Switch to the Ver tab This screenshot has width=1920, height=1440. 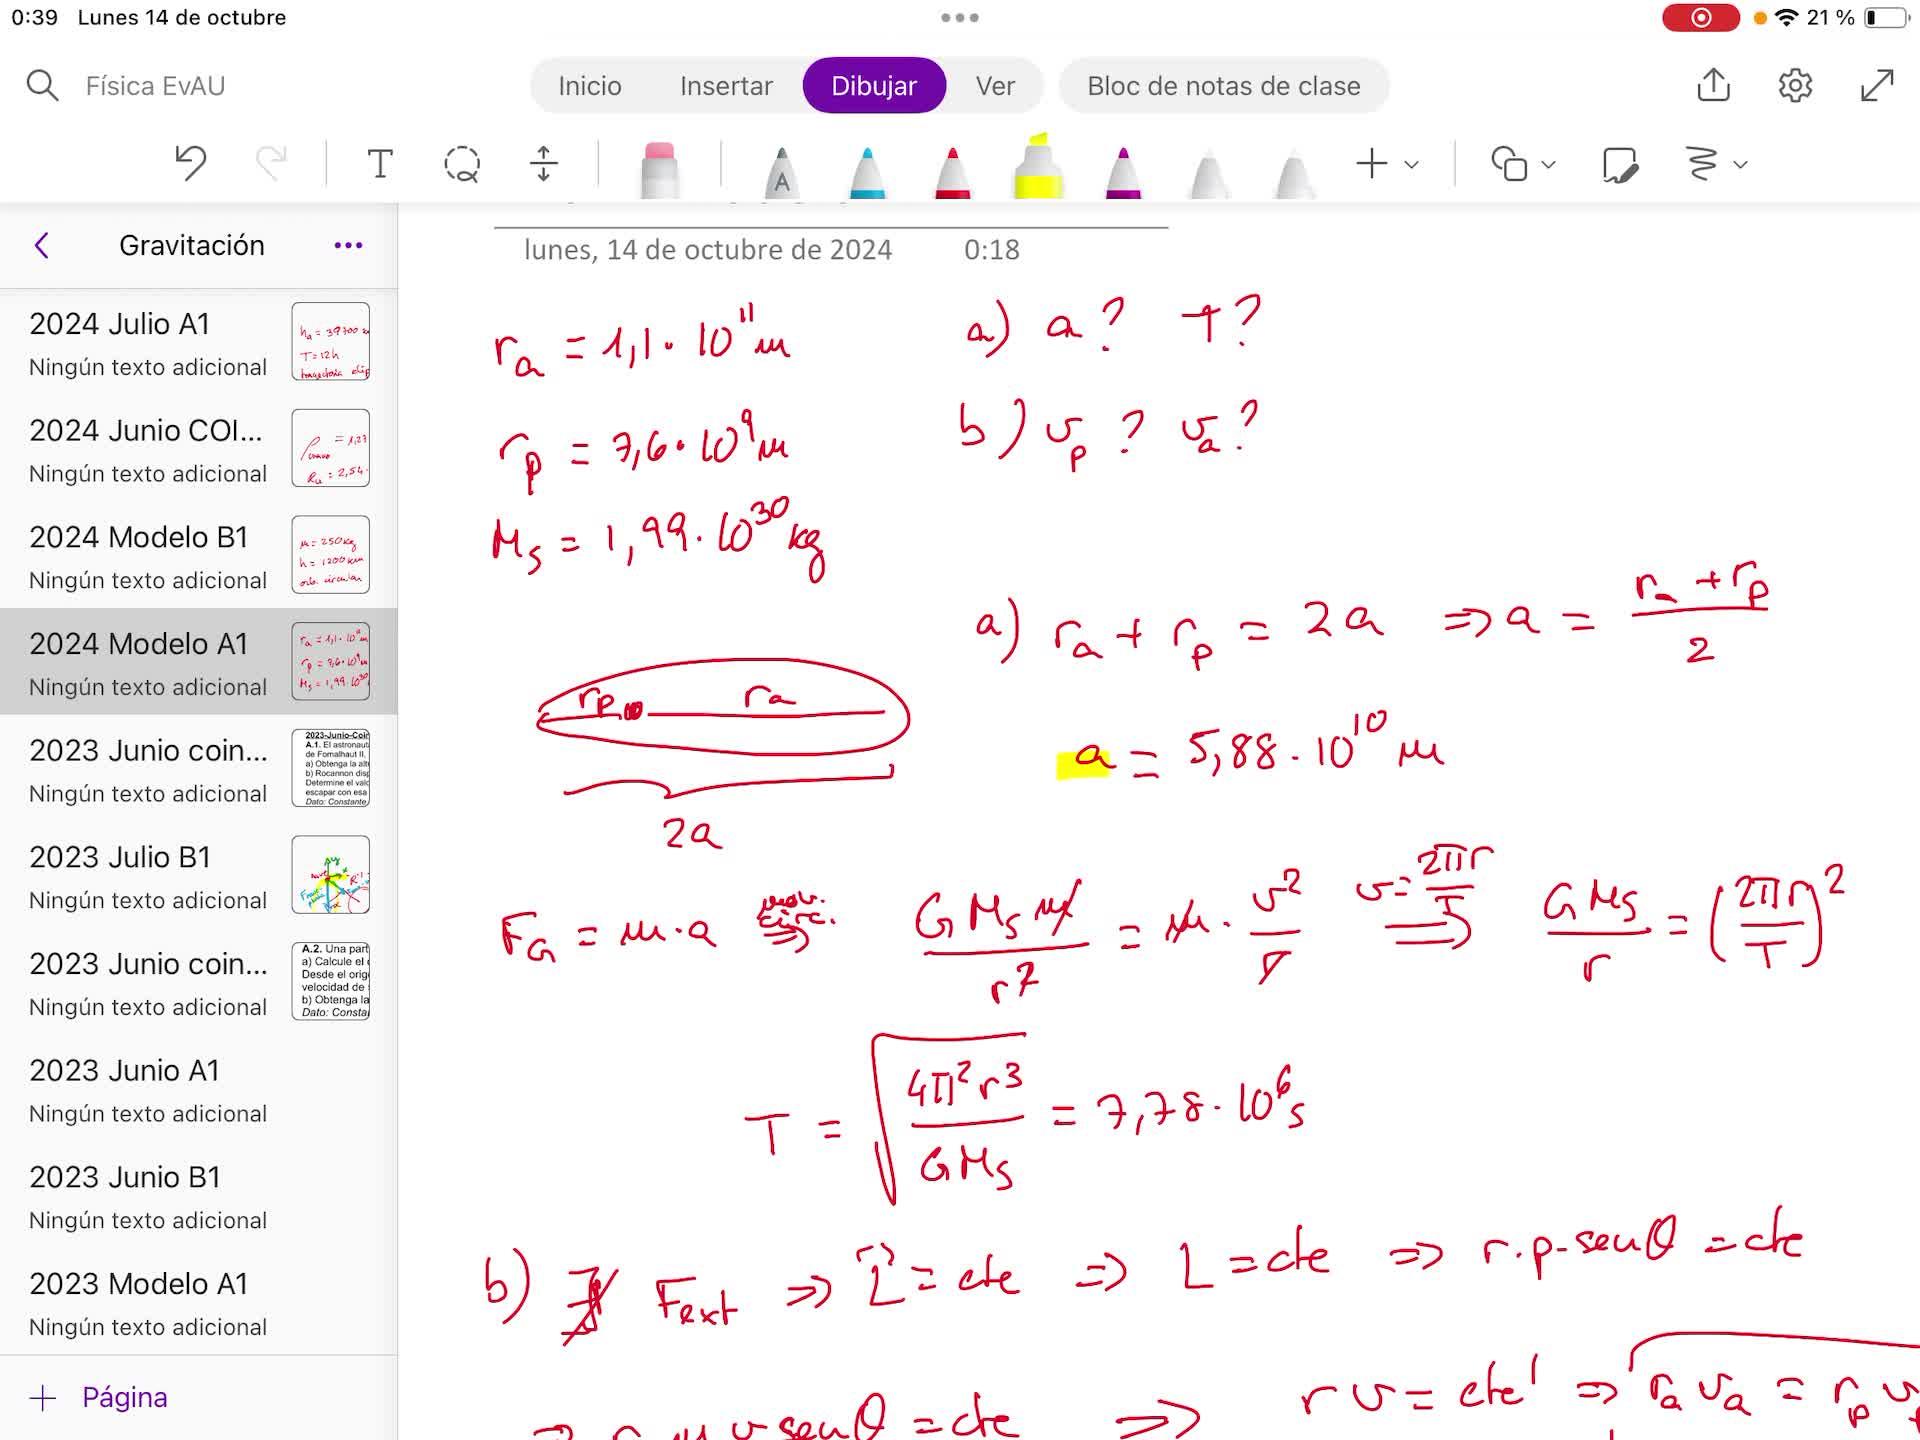point(994,86)
